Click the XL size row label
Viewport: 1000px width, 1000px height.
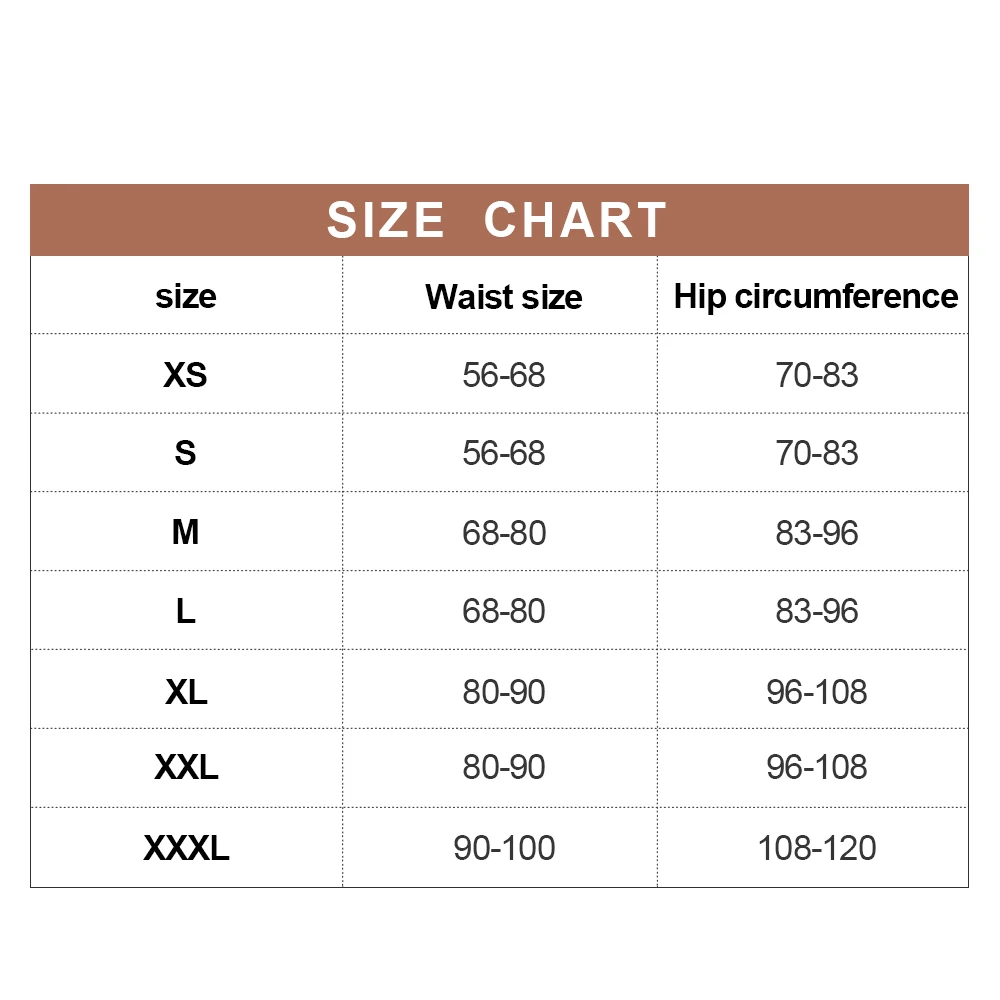[x=186, y=692]
